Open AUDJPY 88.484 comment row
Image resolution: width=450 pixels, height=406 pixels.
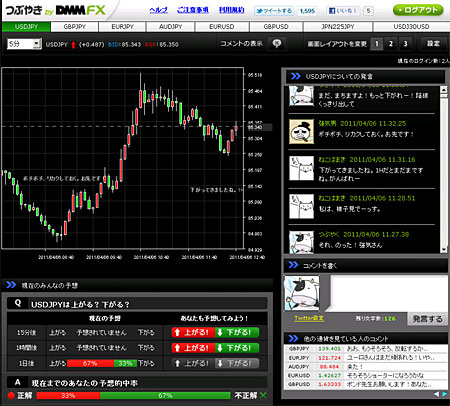[365, 367]
